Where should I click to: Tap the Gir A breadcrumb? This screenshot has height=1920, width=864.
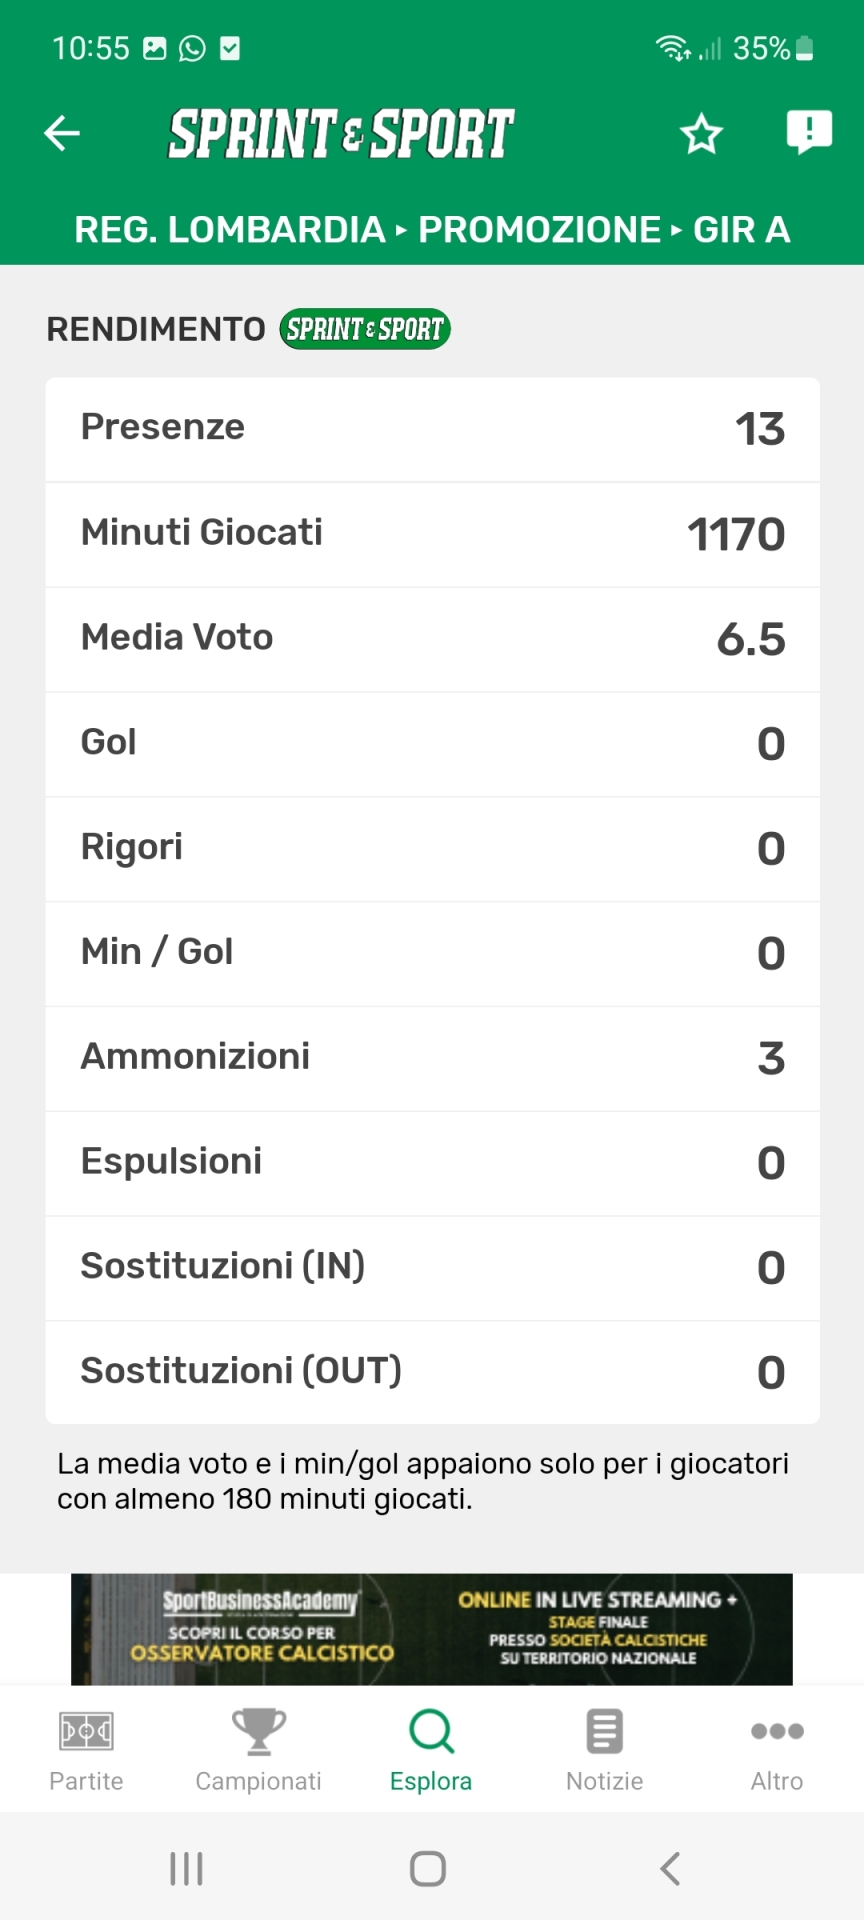(x=741, y=230)
